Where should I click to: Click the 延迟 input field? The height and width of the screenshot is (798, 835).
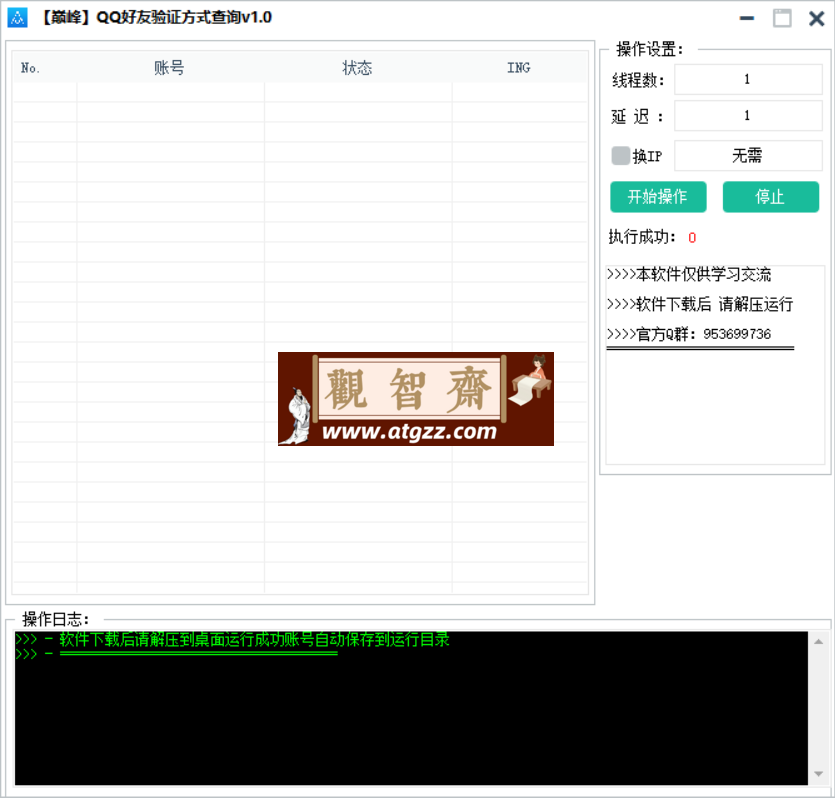coord(748,116)
